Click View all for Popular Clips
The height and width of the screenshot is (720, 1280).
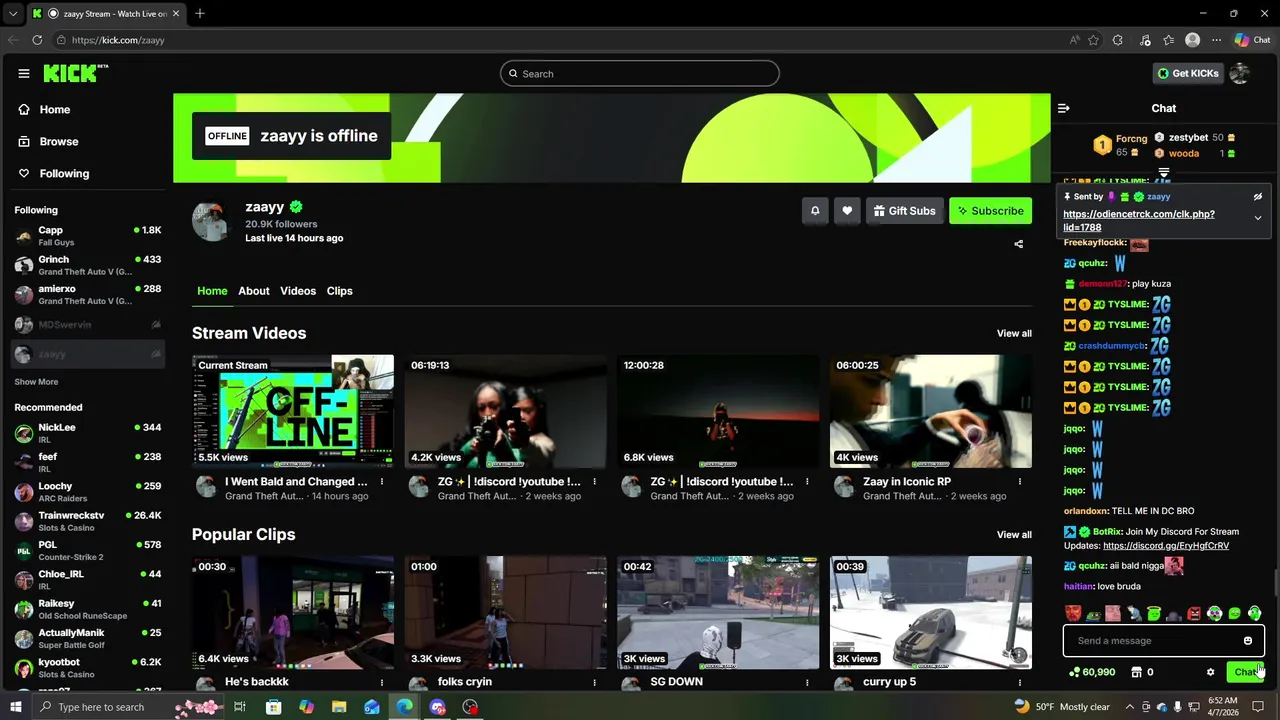(x=1014, y=535)
